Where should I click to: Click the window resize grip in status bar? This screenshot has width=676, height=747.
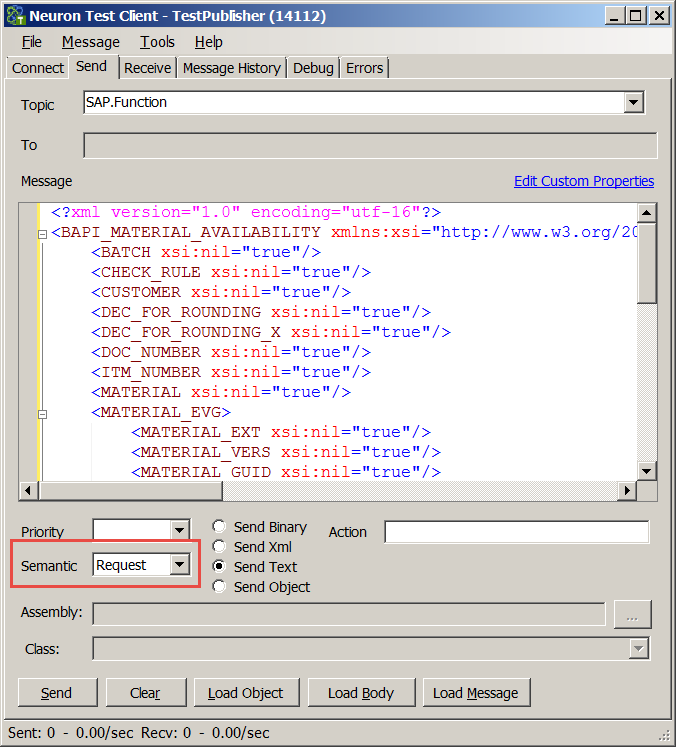[665, 734]
